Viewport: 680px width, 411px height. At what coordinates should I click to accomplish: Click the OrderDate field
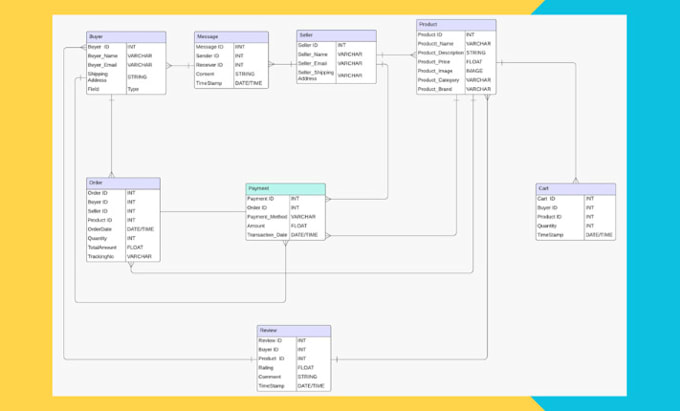[x=100, y=229]
